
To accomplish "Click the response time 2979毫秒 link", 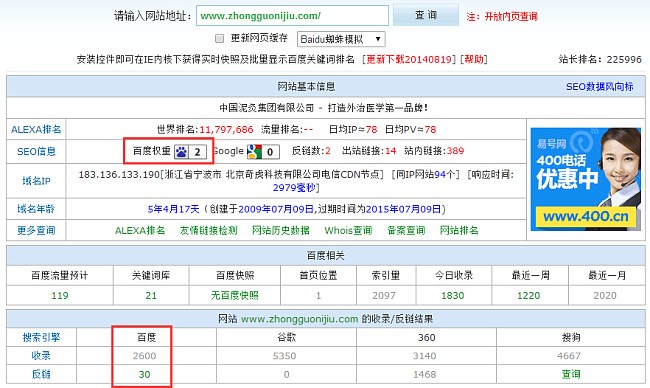I will click(x=294, y=188).
